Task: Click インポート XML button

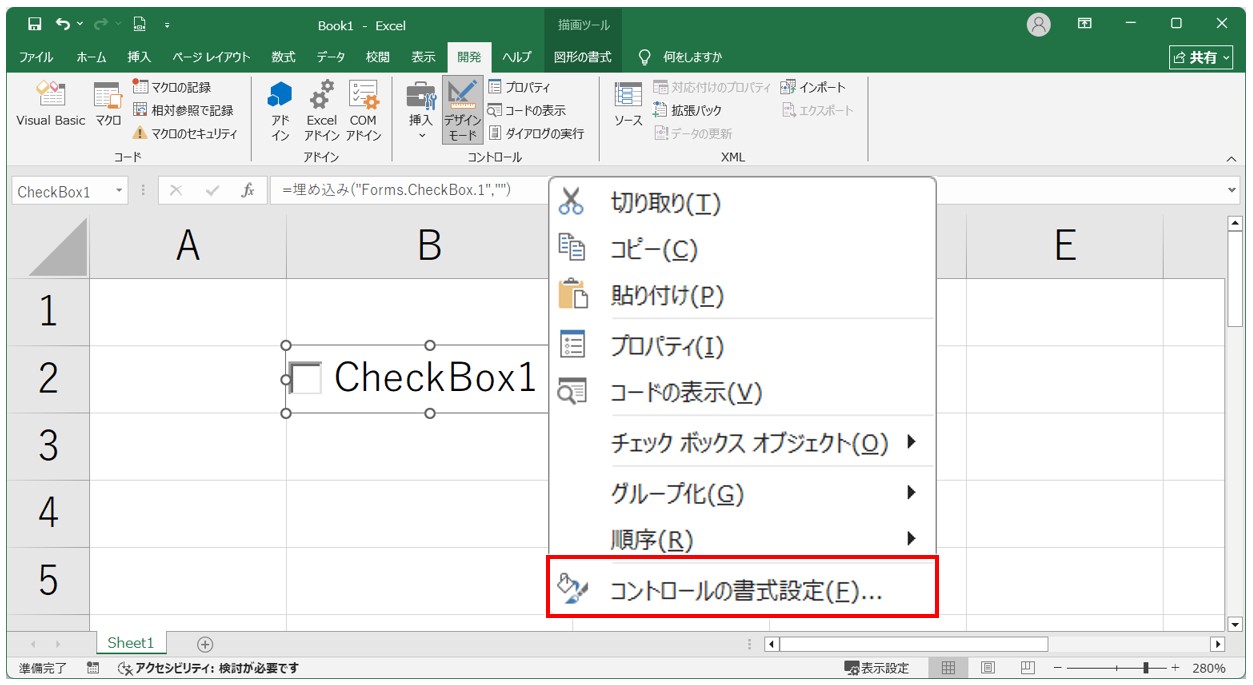Action: pyautogui.click(x=814, y=87)
